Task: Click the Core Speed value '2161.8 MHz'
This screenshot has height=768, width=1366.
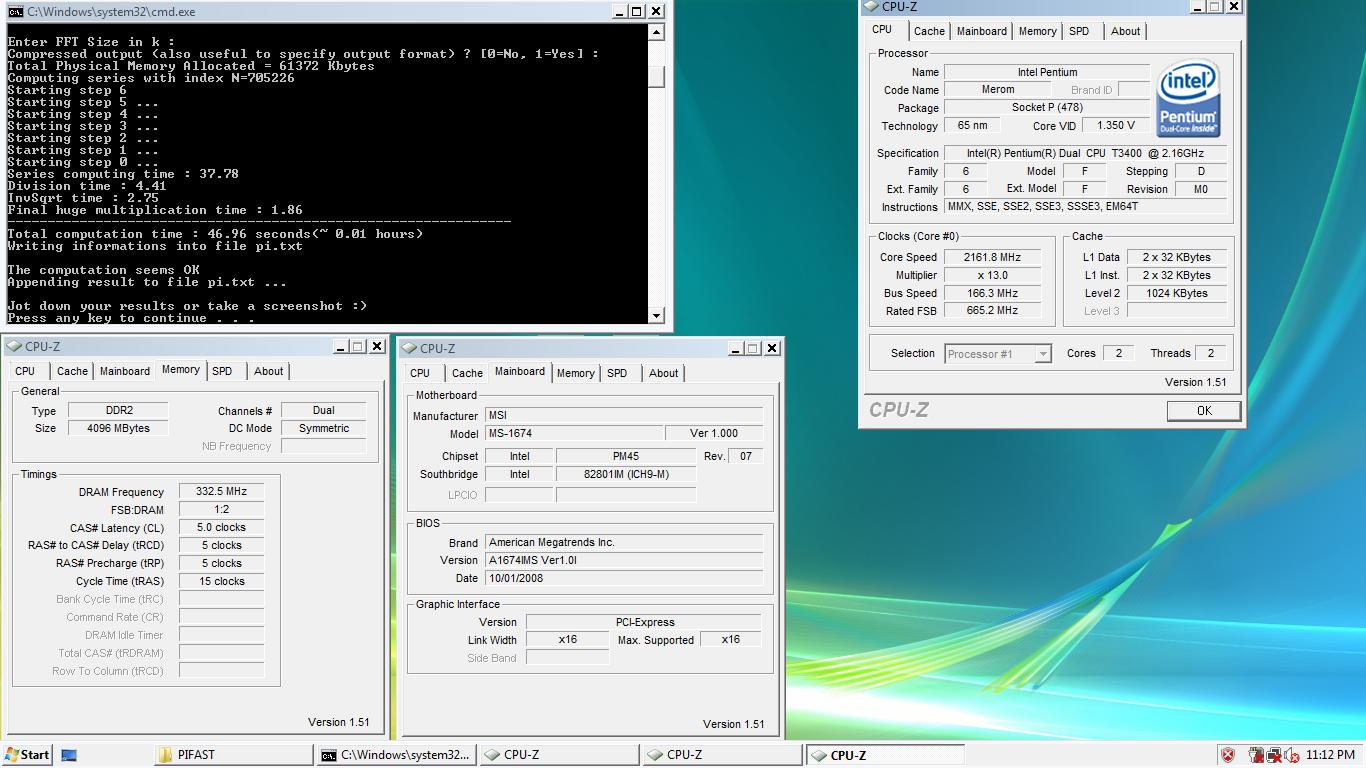Action: click(992, 257)
